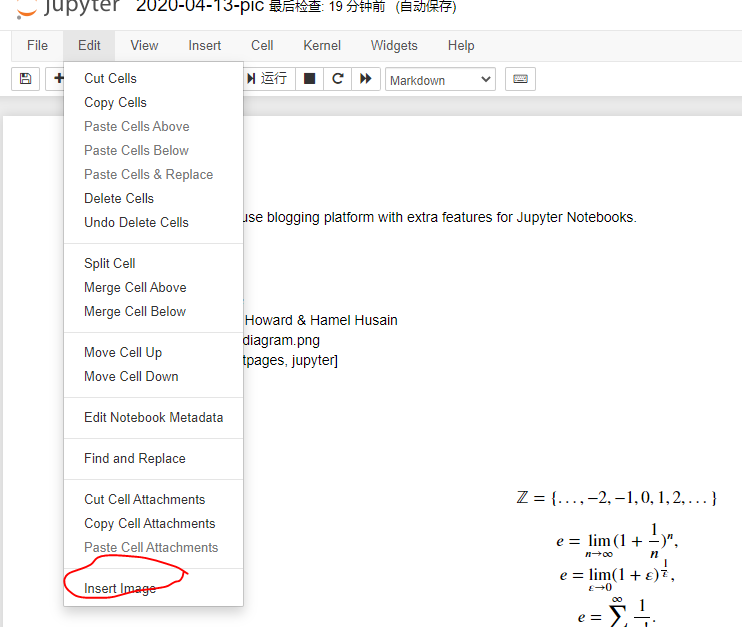Open the View menu

(x=144, y=45)
